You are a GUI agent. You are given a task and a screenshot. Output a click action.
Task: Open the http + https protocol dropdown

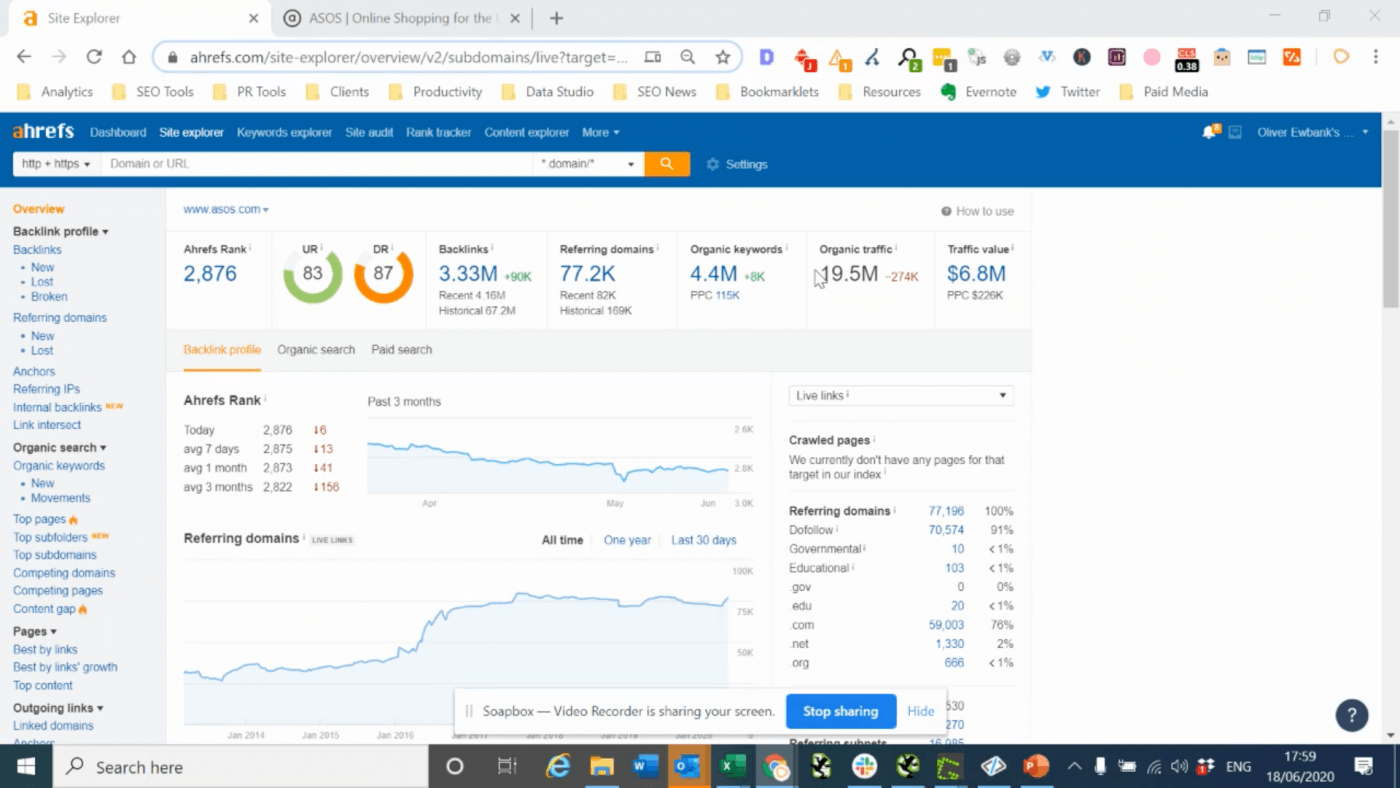point(56,164)
